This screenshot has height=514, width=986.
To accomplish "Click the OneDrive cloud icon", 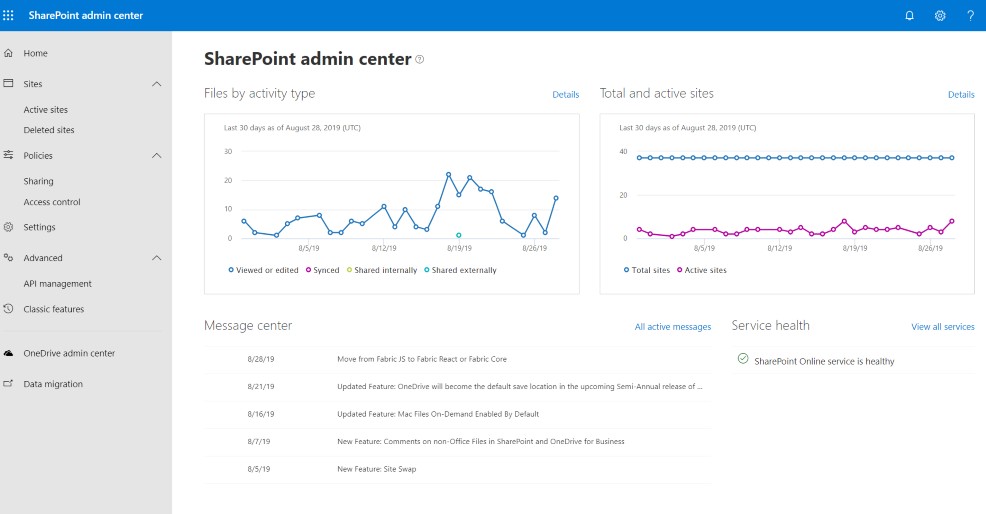I will [8, 353].
